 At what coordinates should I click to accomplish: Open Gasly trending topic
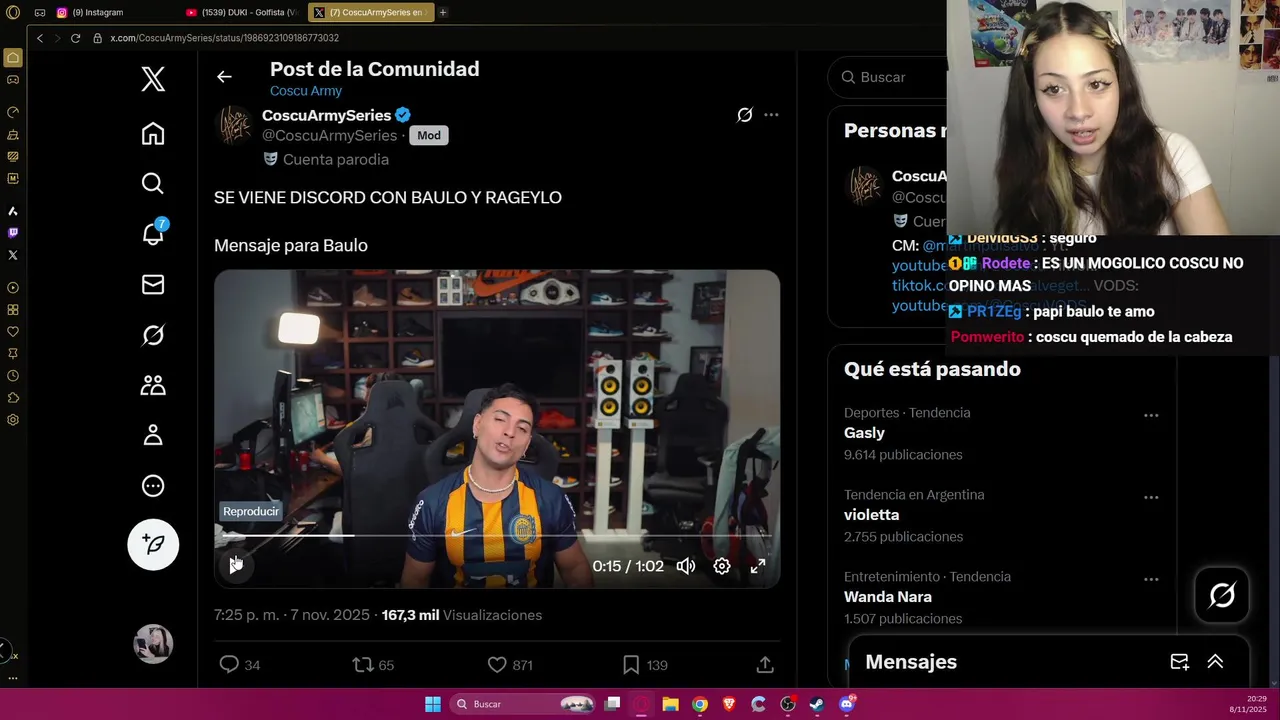click(x=864, y=433)
